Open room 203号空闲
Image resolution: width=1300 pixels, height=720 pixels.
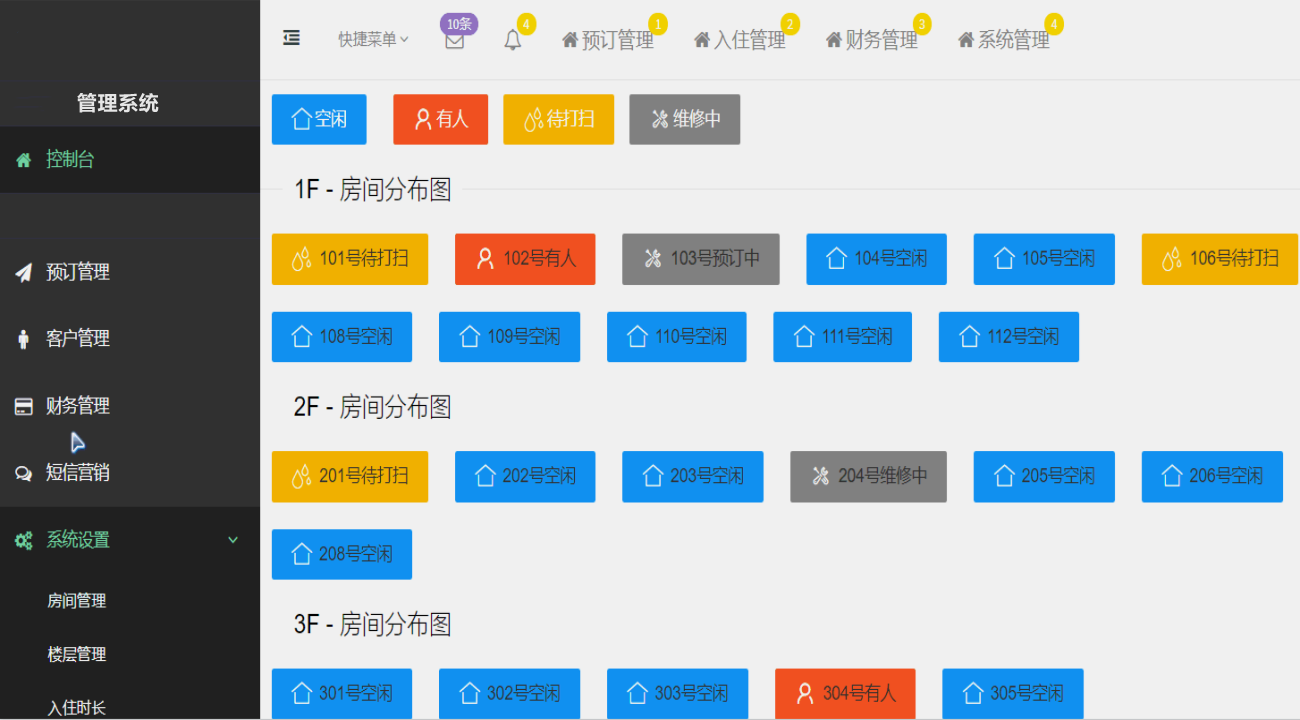point(693,476)
